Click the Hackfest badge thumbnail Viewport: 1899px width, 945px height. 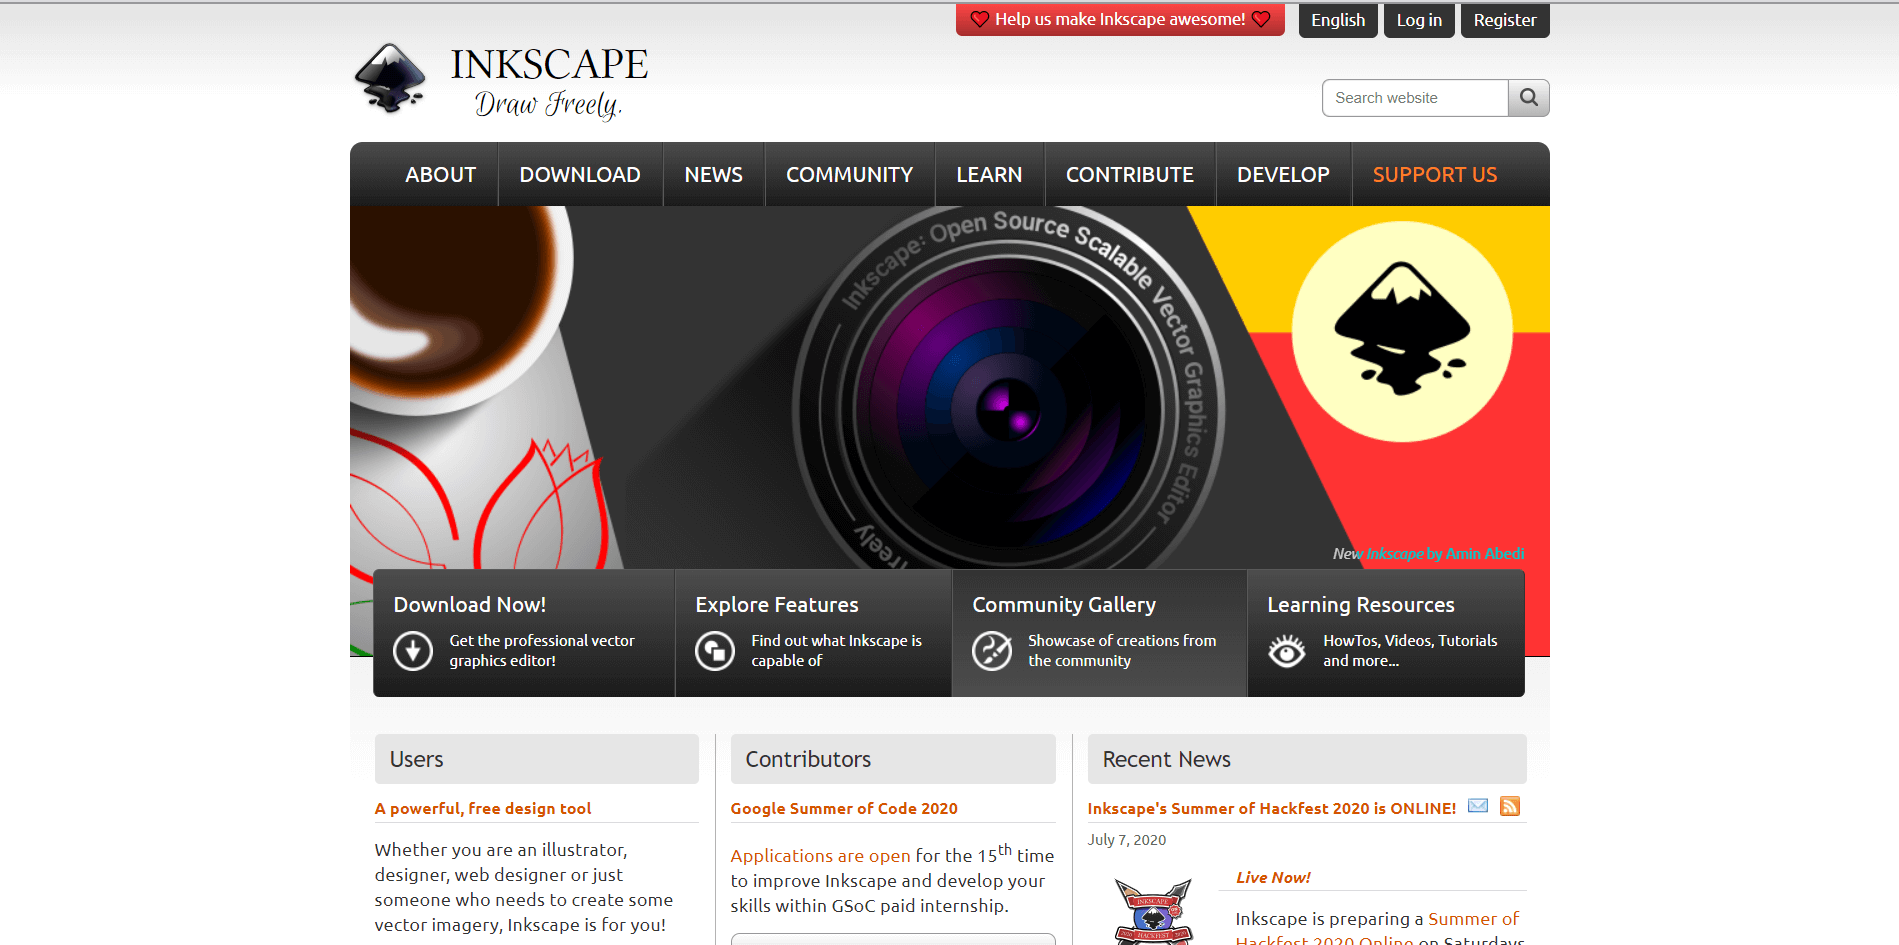[x=1153, y=911]
